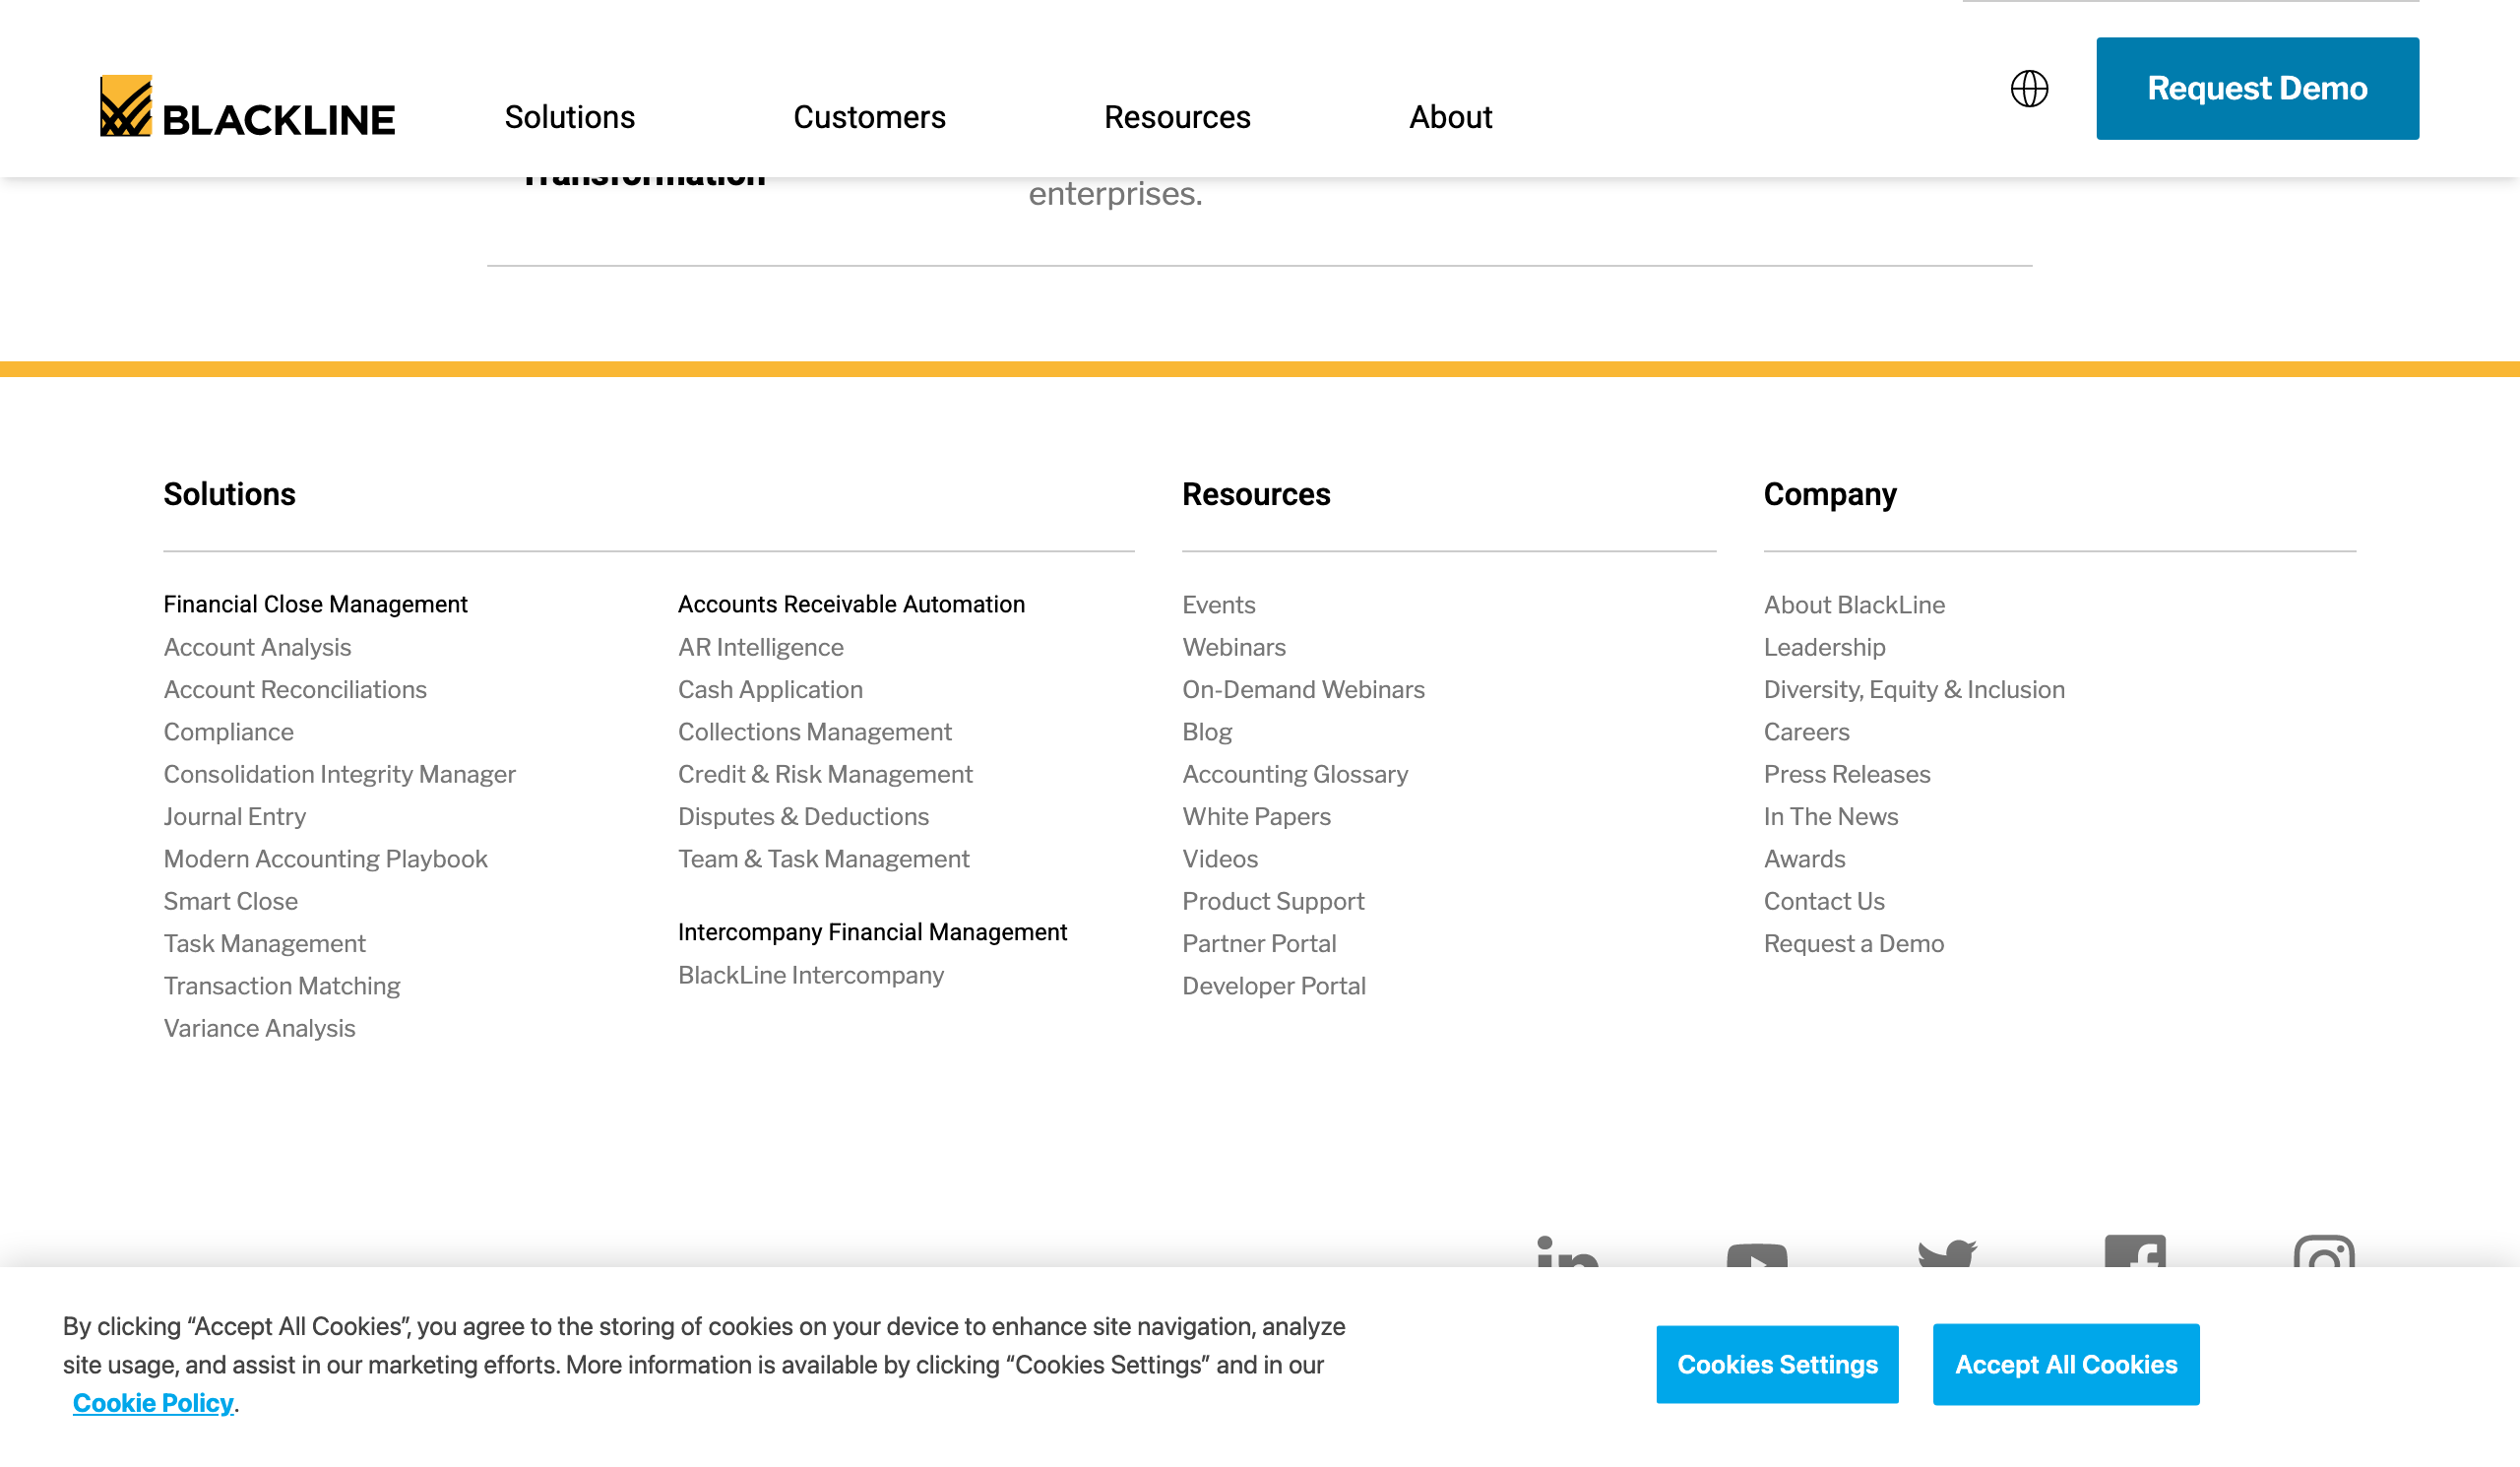Open the YouTube social icon
Viewport: 2520px width, 1467px height.
pos(1757,1254)
